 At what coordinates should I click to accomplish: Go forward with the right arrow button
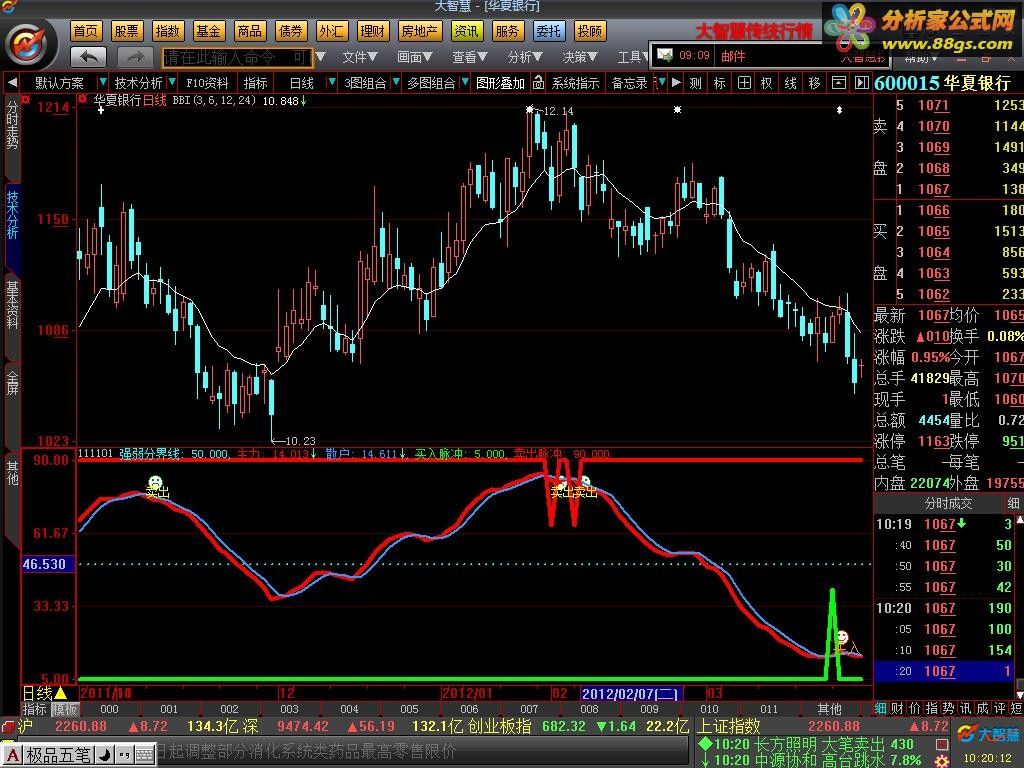click(135, 57)
